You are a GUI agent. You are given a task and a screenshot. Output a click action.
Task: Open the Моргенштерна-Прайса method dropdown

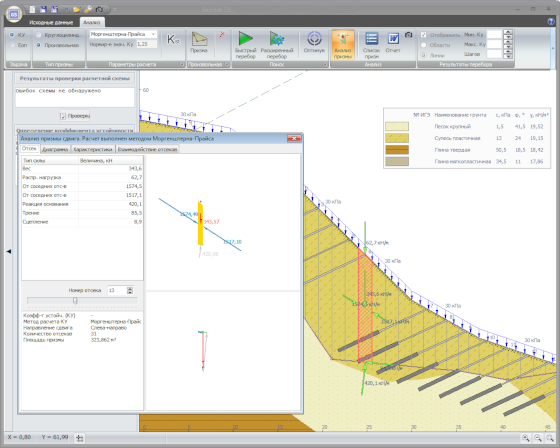click(x=123, y=34)
